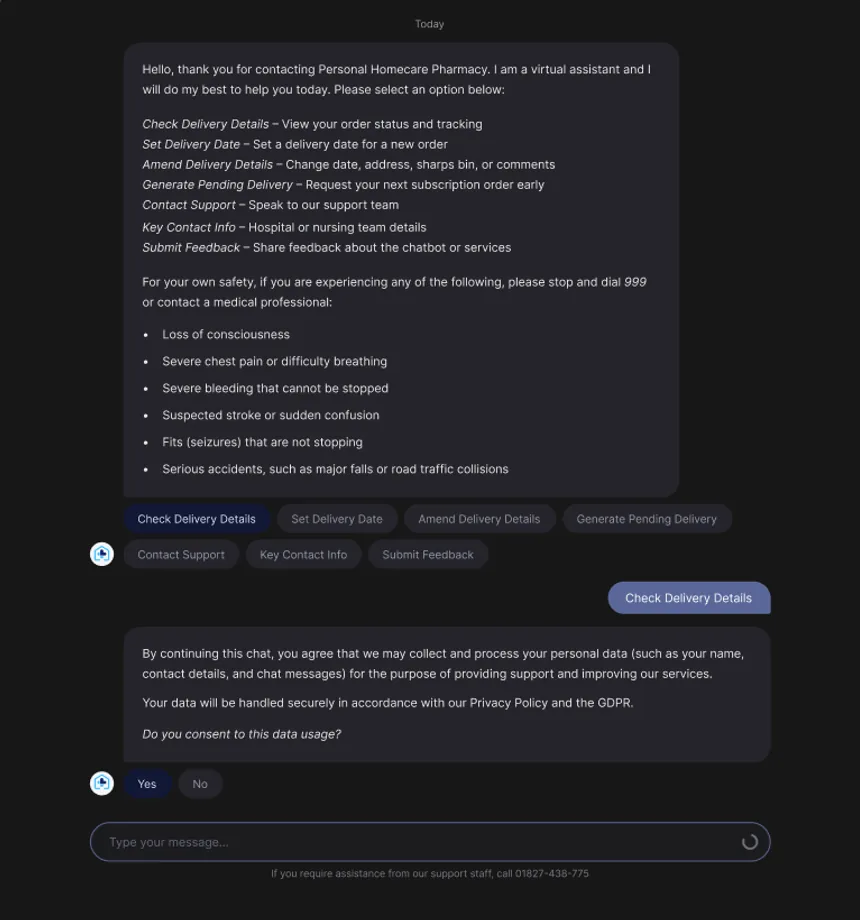
Task: Focus the Type your message input field
Action: point(429,842)
